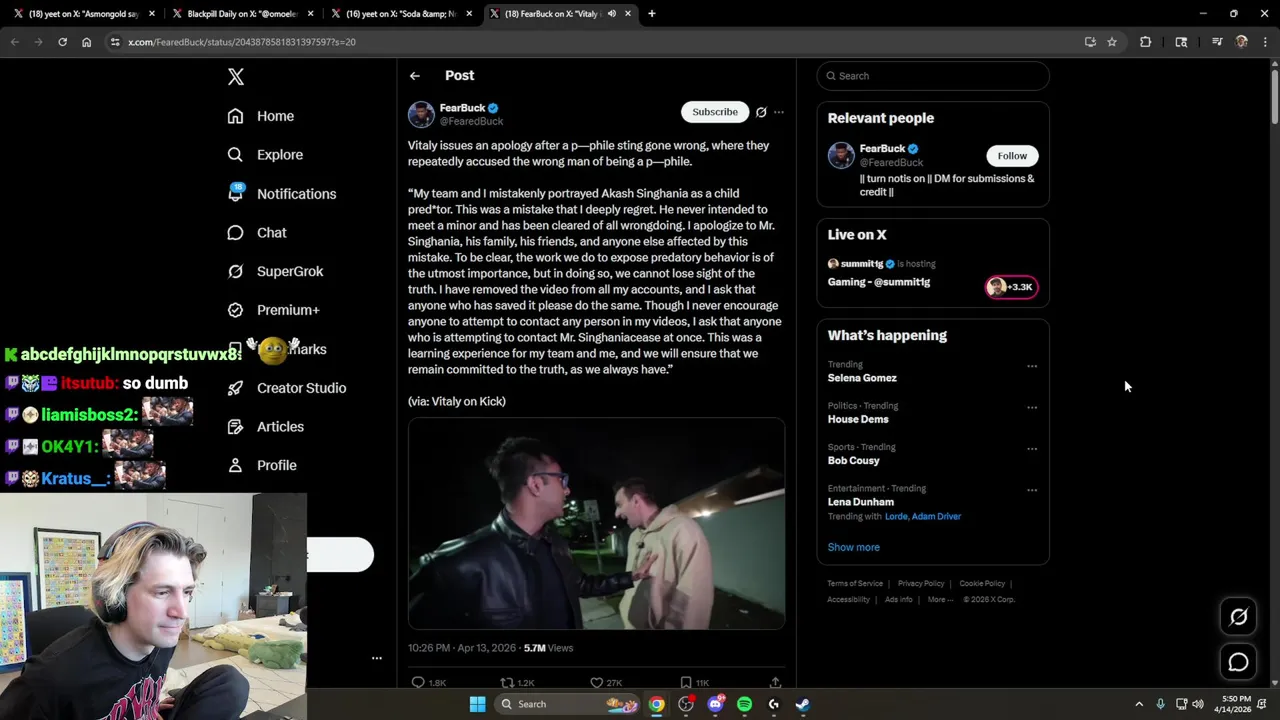This screenshot has width=1280, height=720.
Task: Open the three-dot menu beside the webcam
Action: (x=377, y=658)
